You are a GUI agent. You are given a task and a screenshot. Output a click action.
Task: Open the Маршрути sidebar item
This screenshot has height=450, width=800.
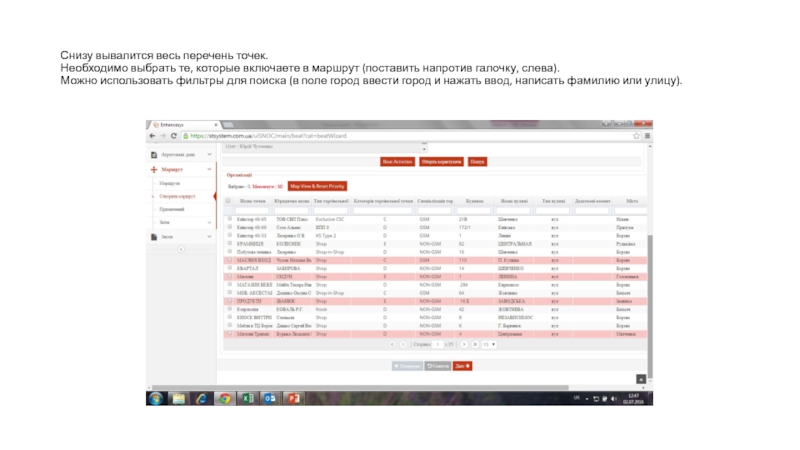170,184
